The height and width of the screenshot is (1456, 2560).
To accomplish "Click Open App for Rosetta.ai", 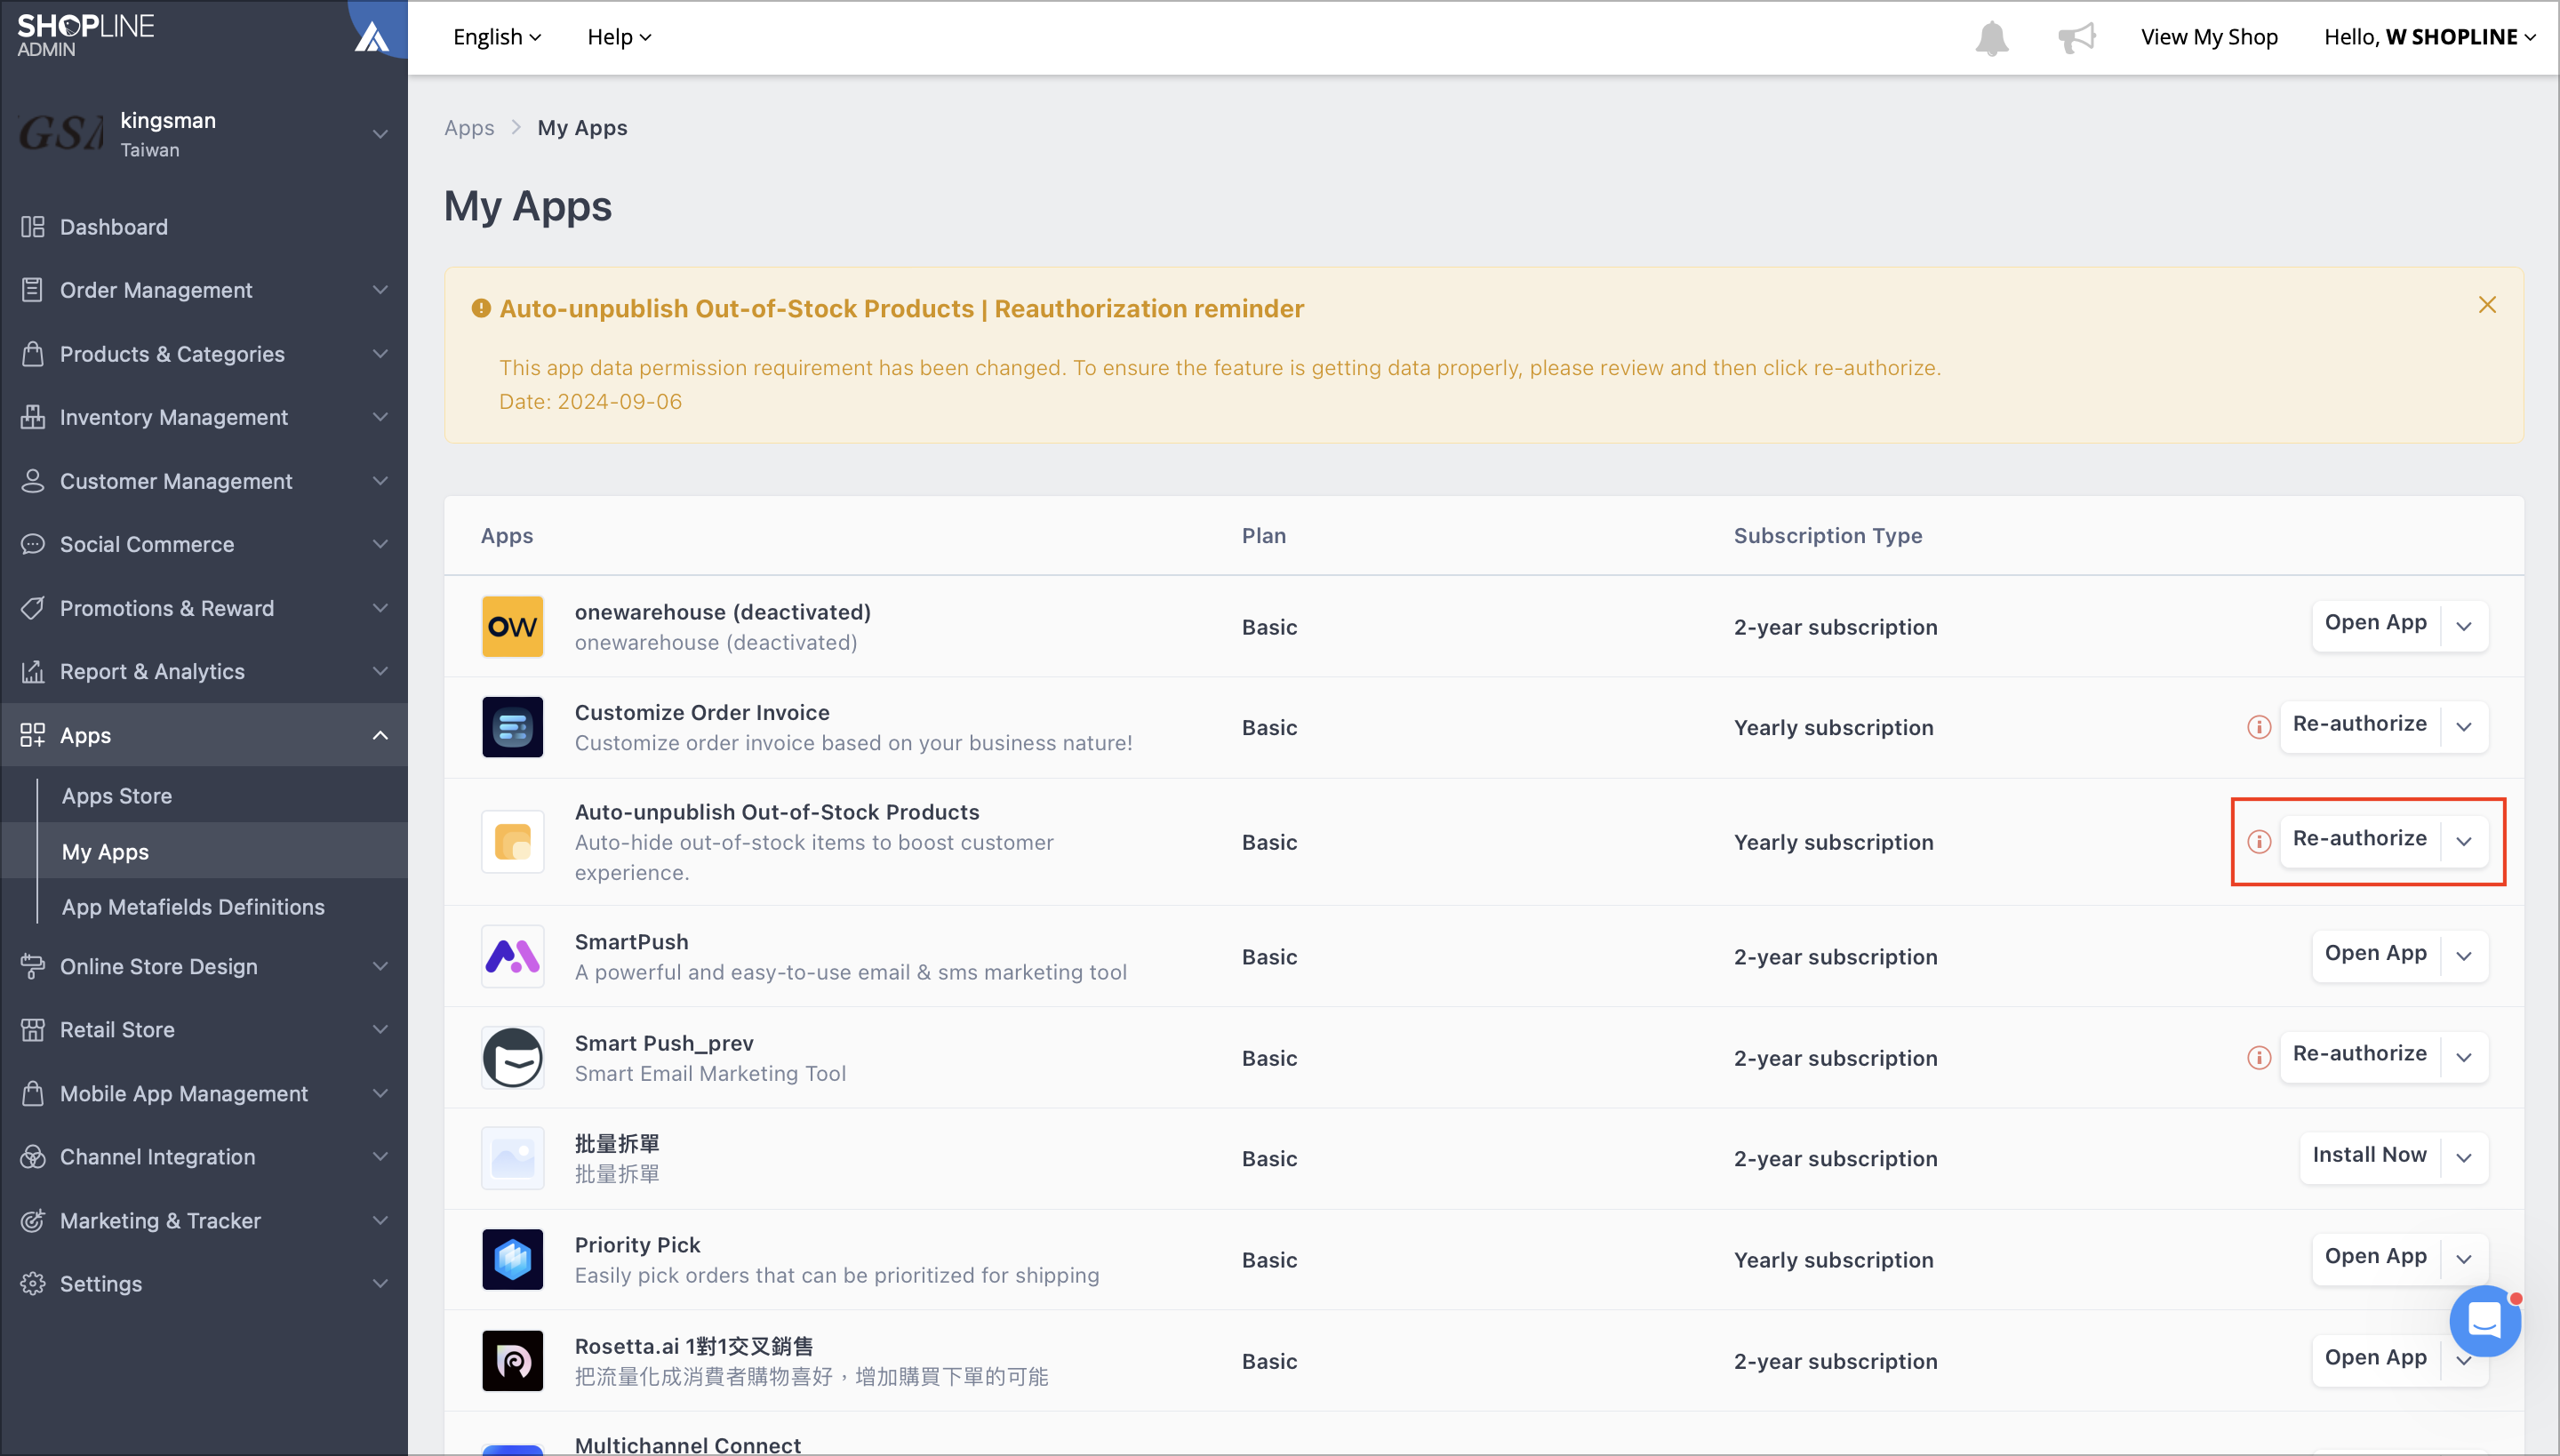I will point(2375,1358).
